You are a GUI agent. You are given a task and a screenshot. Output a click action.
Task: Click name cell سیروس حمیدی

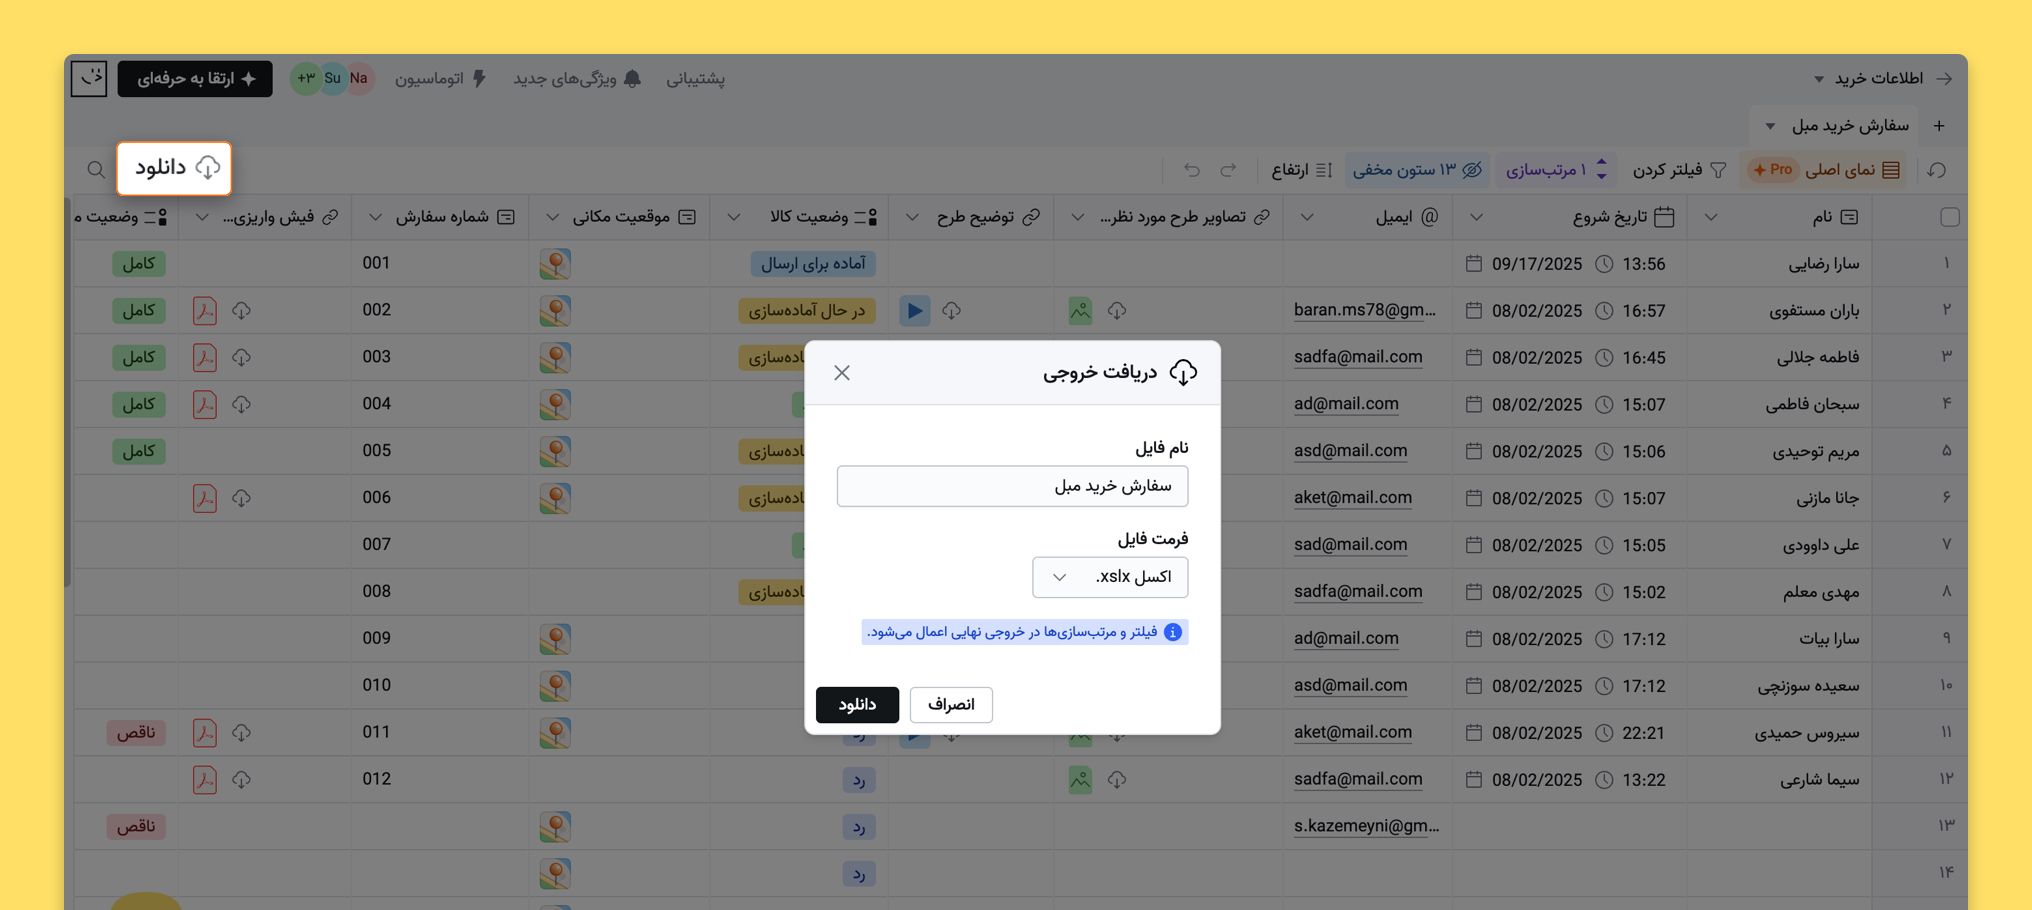(1778, 733)
